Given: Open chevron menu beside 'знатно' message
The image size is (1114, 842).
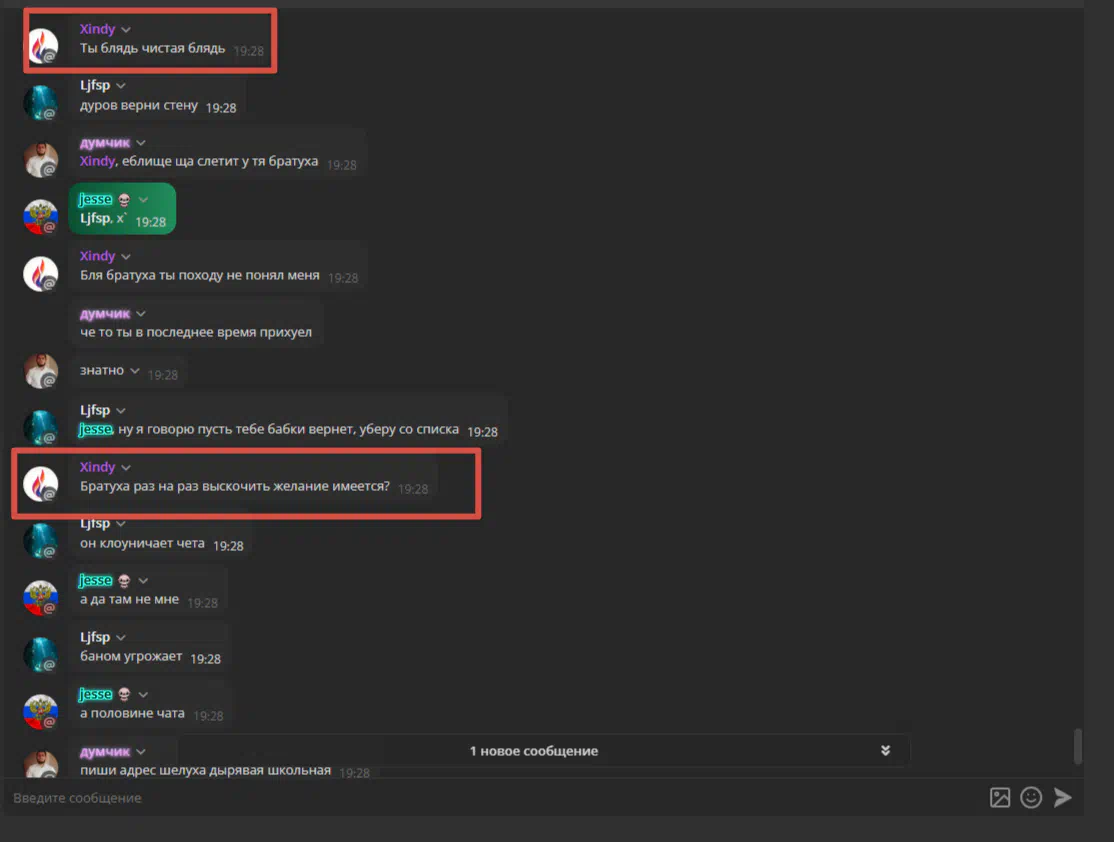Looking at the screenshot, I should pyautogui.click(x=134, y=371).
